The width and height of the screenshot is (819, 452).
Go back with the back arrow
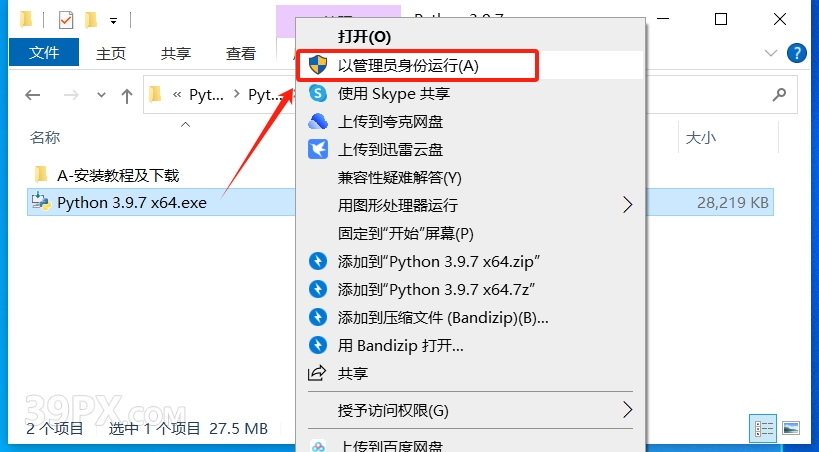pyautogui.click(x=32, y=95)
